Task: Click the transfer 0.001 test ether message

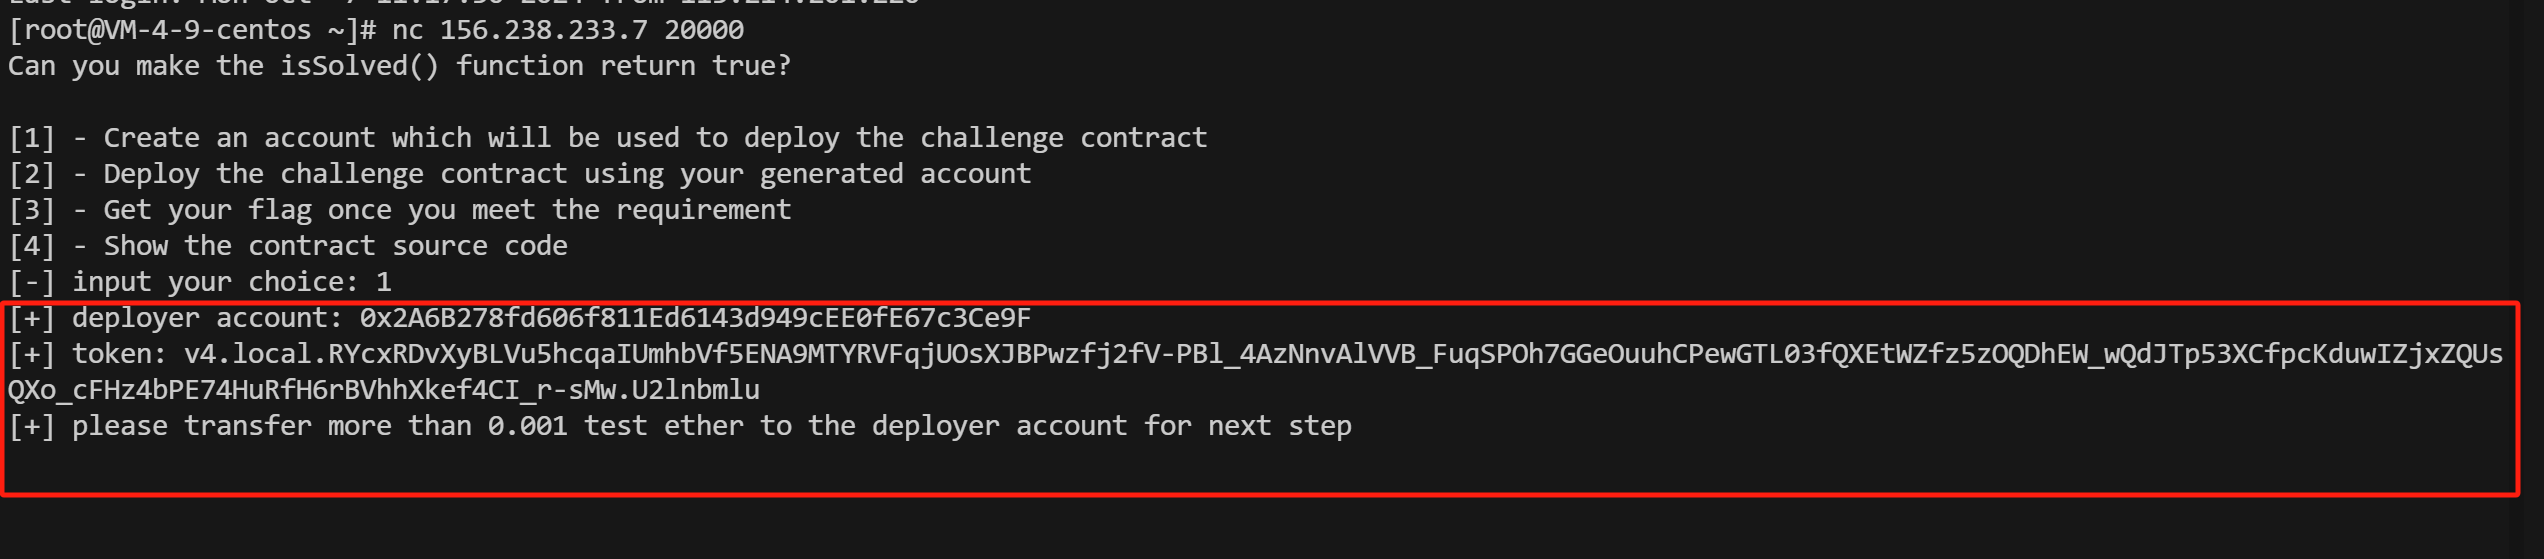Action: (680, 426)
